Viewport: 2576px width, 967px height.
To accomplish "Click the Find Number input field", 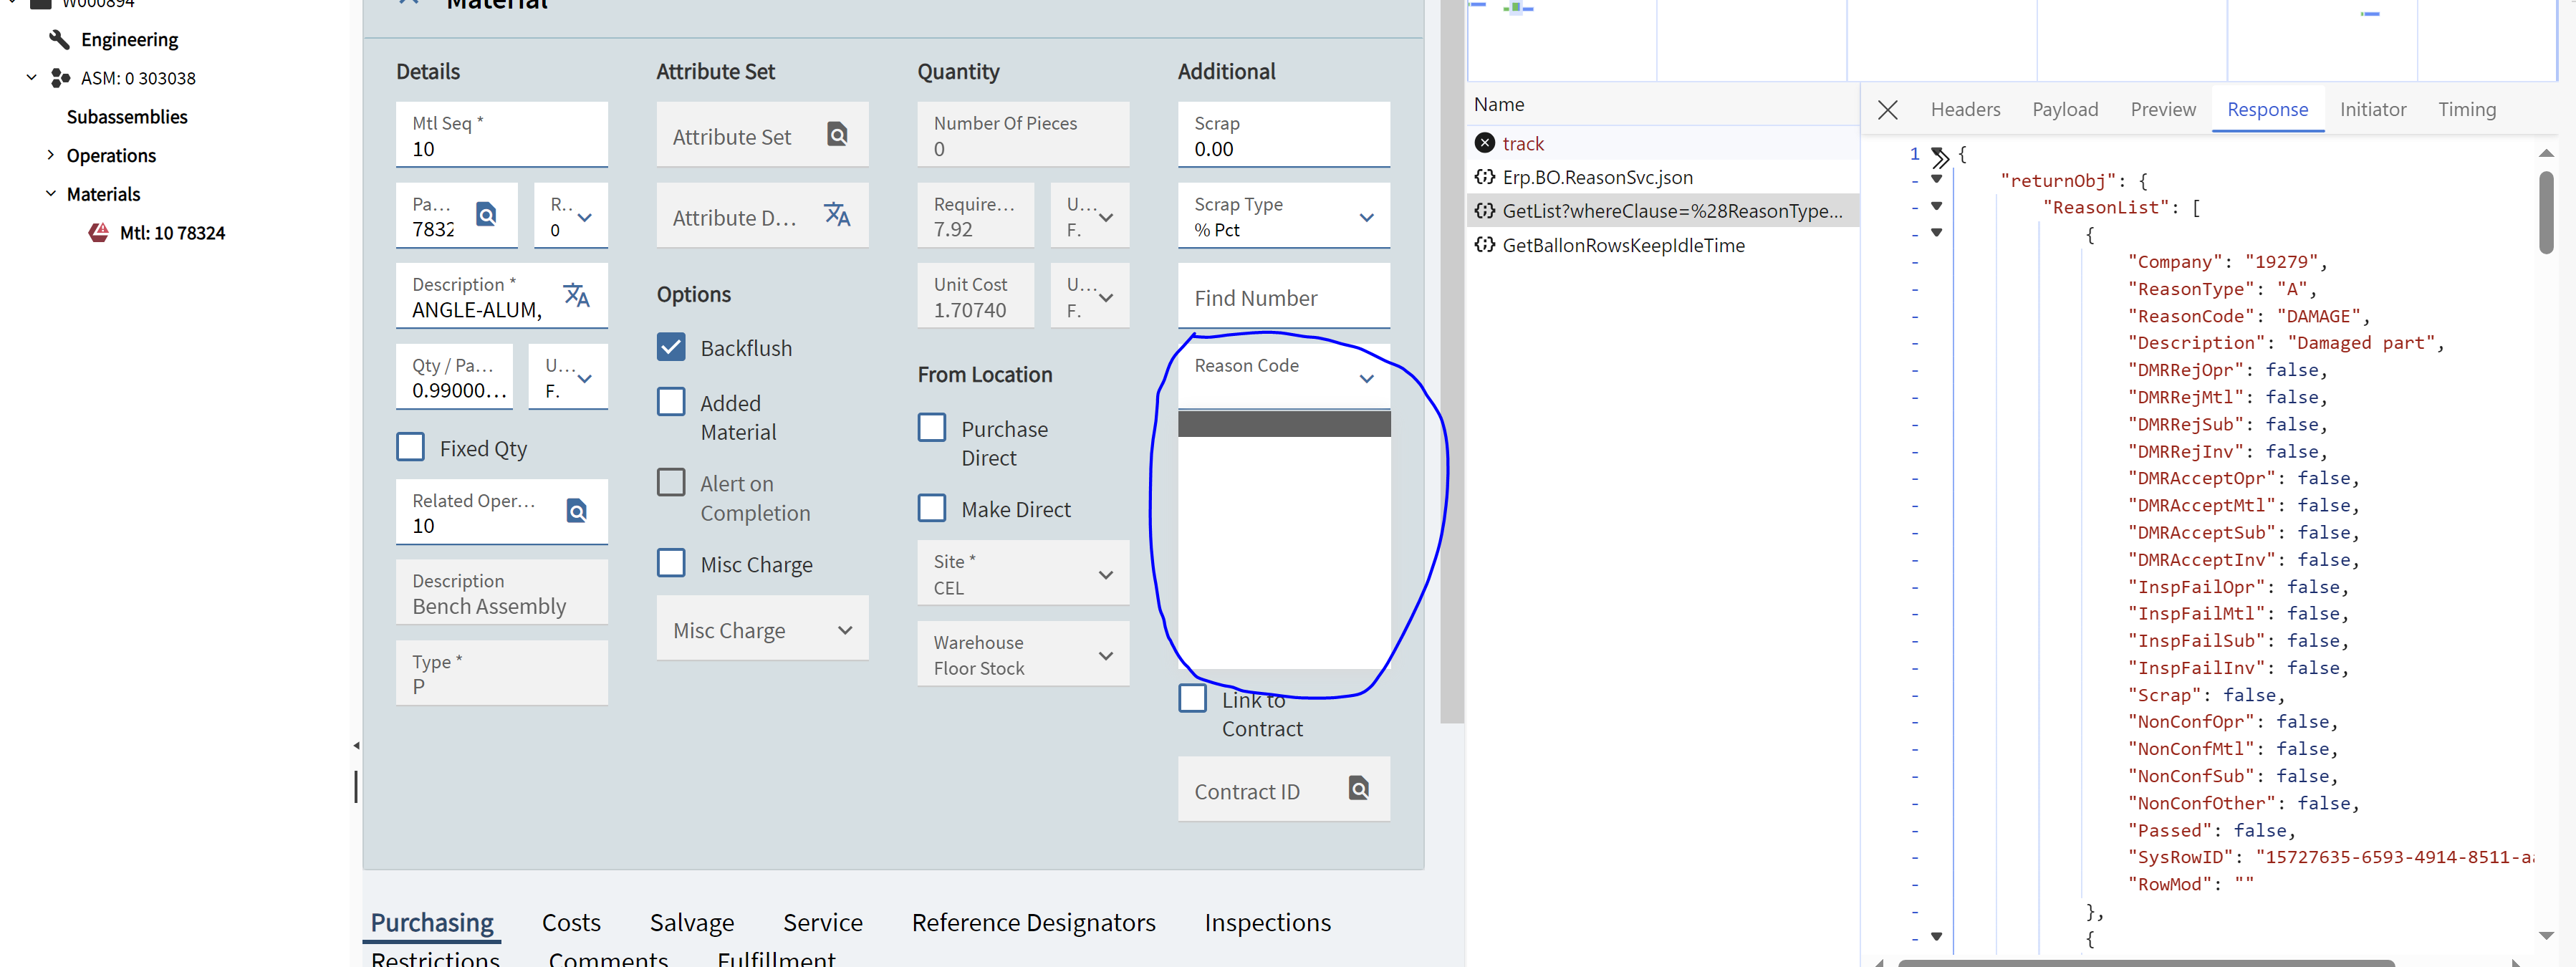I will coord(1283,298).
